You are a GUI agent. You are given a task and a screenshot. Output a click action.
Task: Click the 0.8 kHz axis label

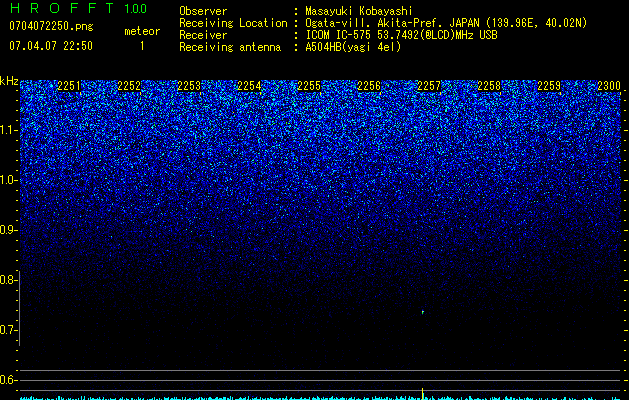point(8,280)
